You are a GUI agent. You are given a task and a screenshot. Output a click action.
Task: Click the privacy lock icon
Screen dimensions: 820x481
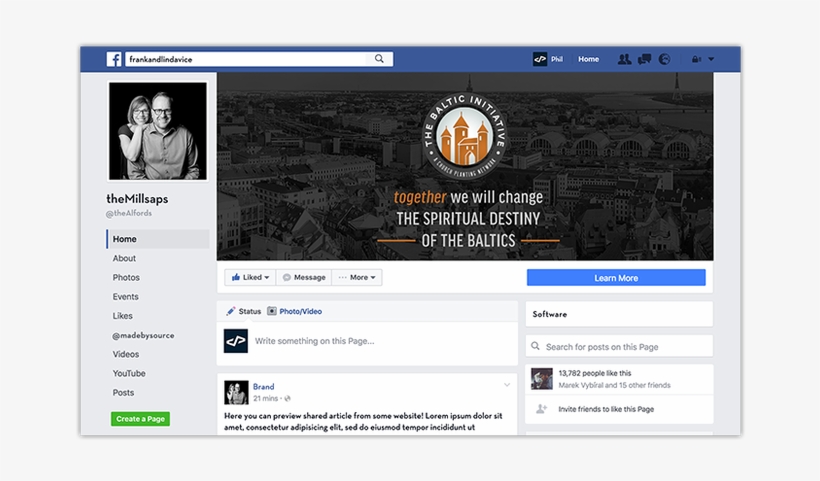[696, 59]
